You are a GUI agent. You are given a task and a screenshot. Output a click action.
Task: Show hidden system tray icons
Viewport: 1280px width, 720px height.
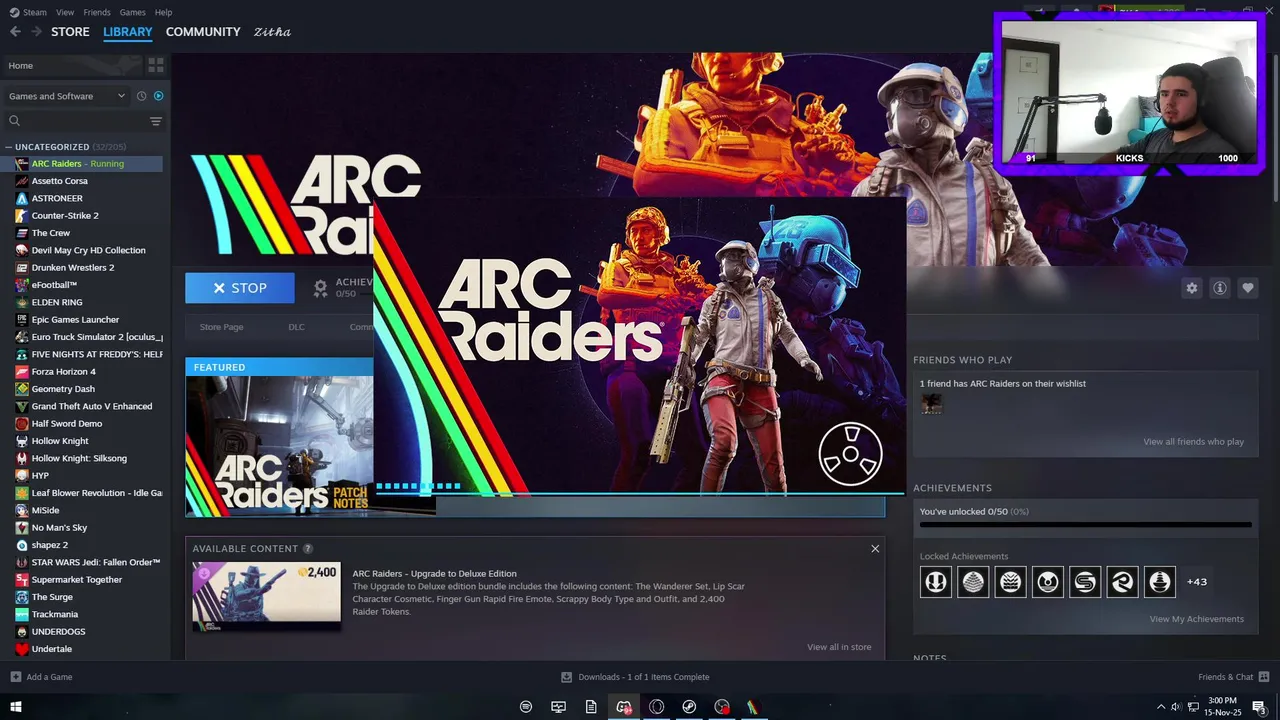click(x=1161, y=707)
